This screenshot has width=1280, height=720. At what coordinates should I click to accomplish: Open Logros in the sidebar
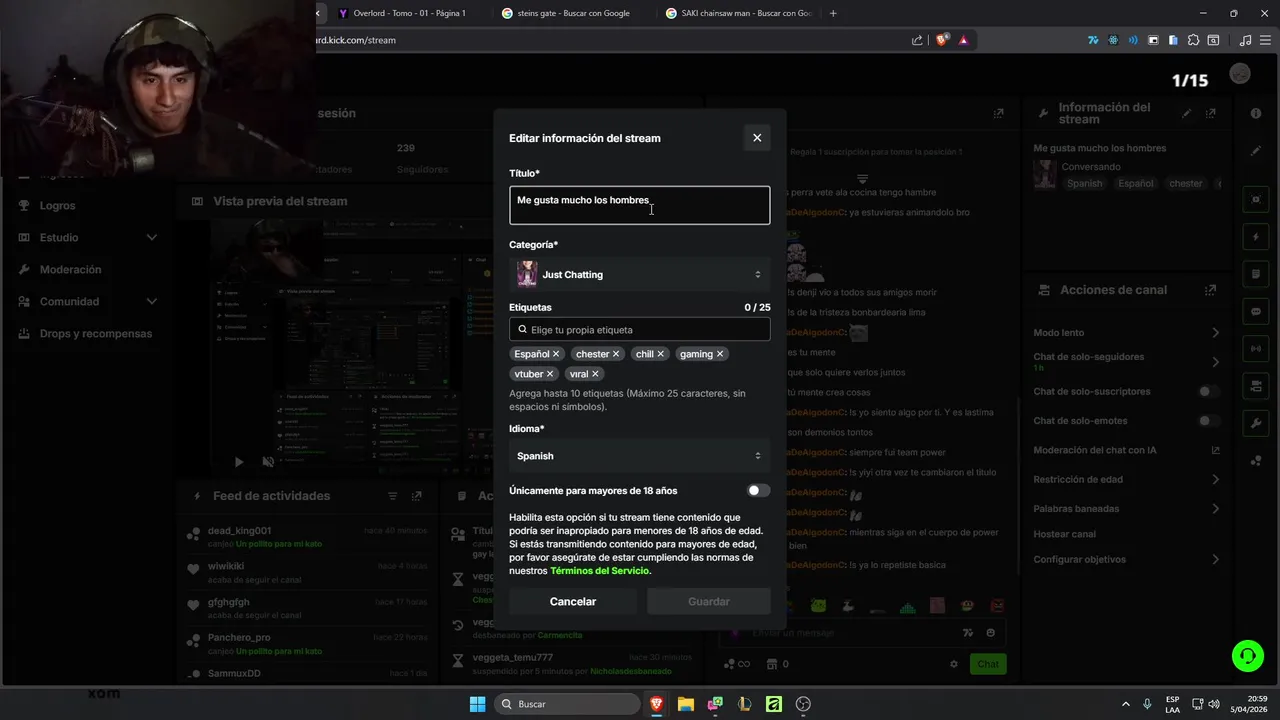coord(57,205)
